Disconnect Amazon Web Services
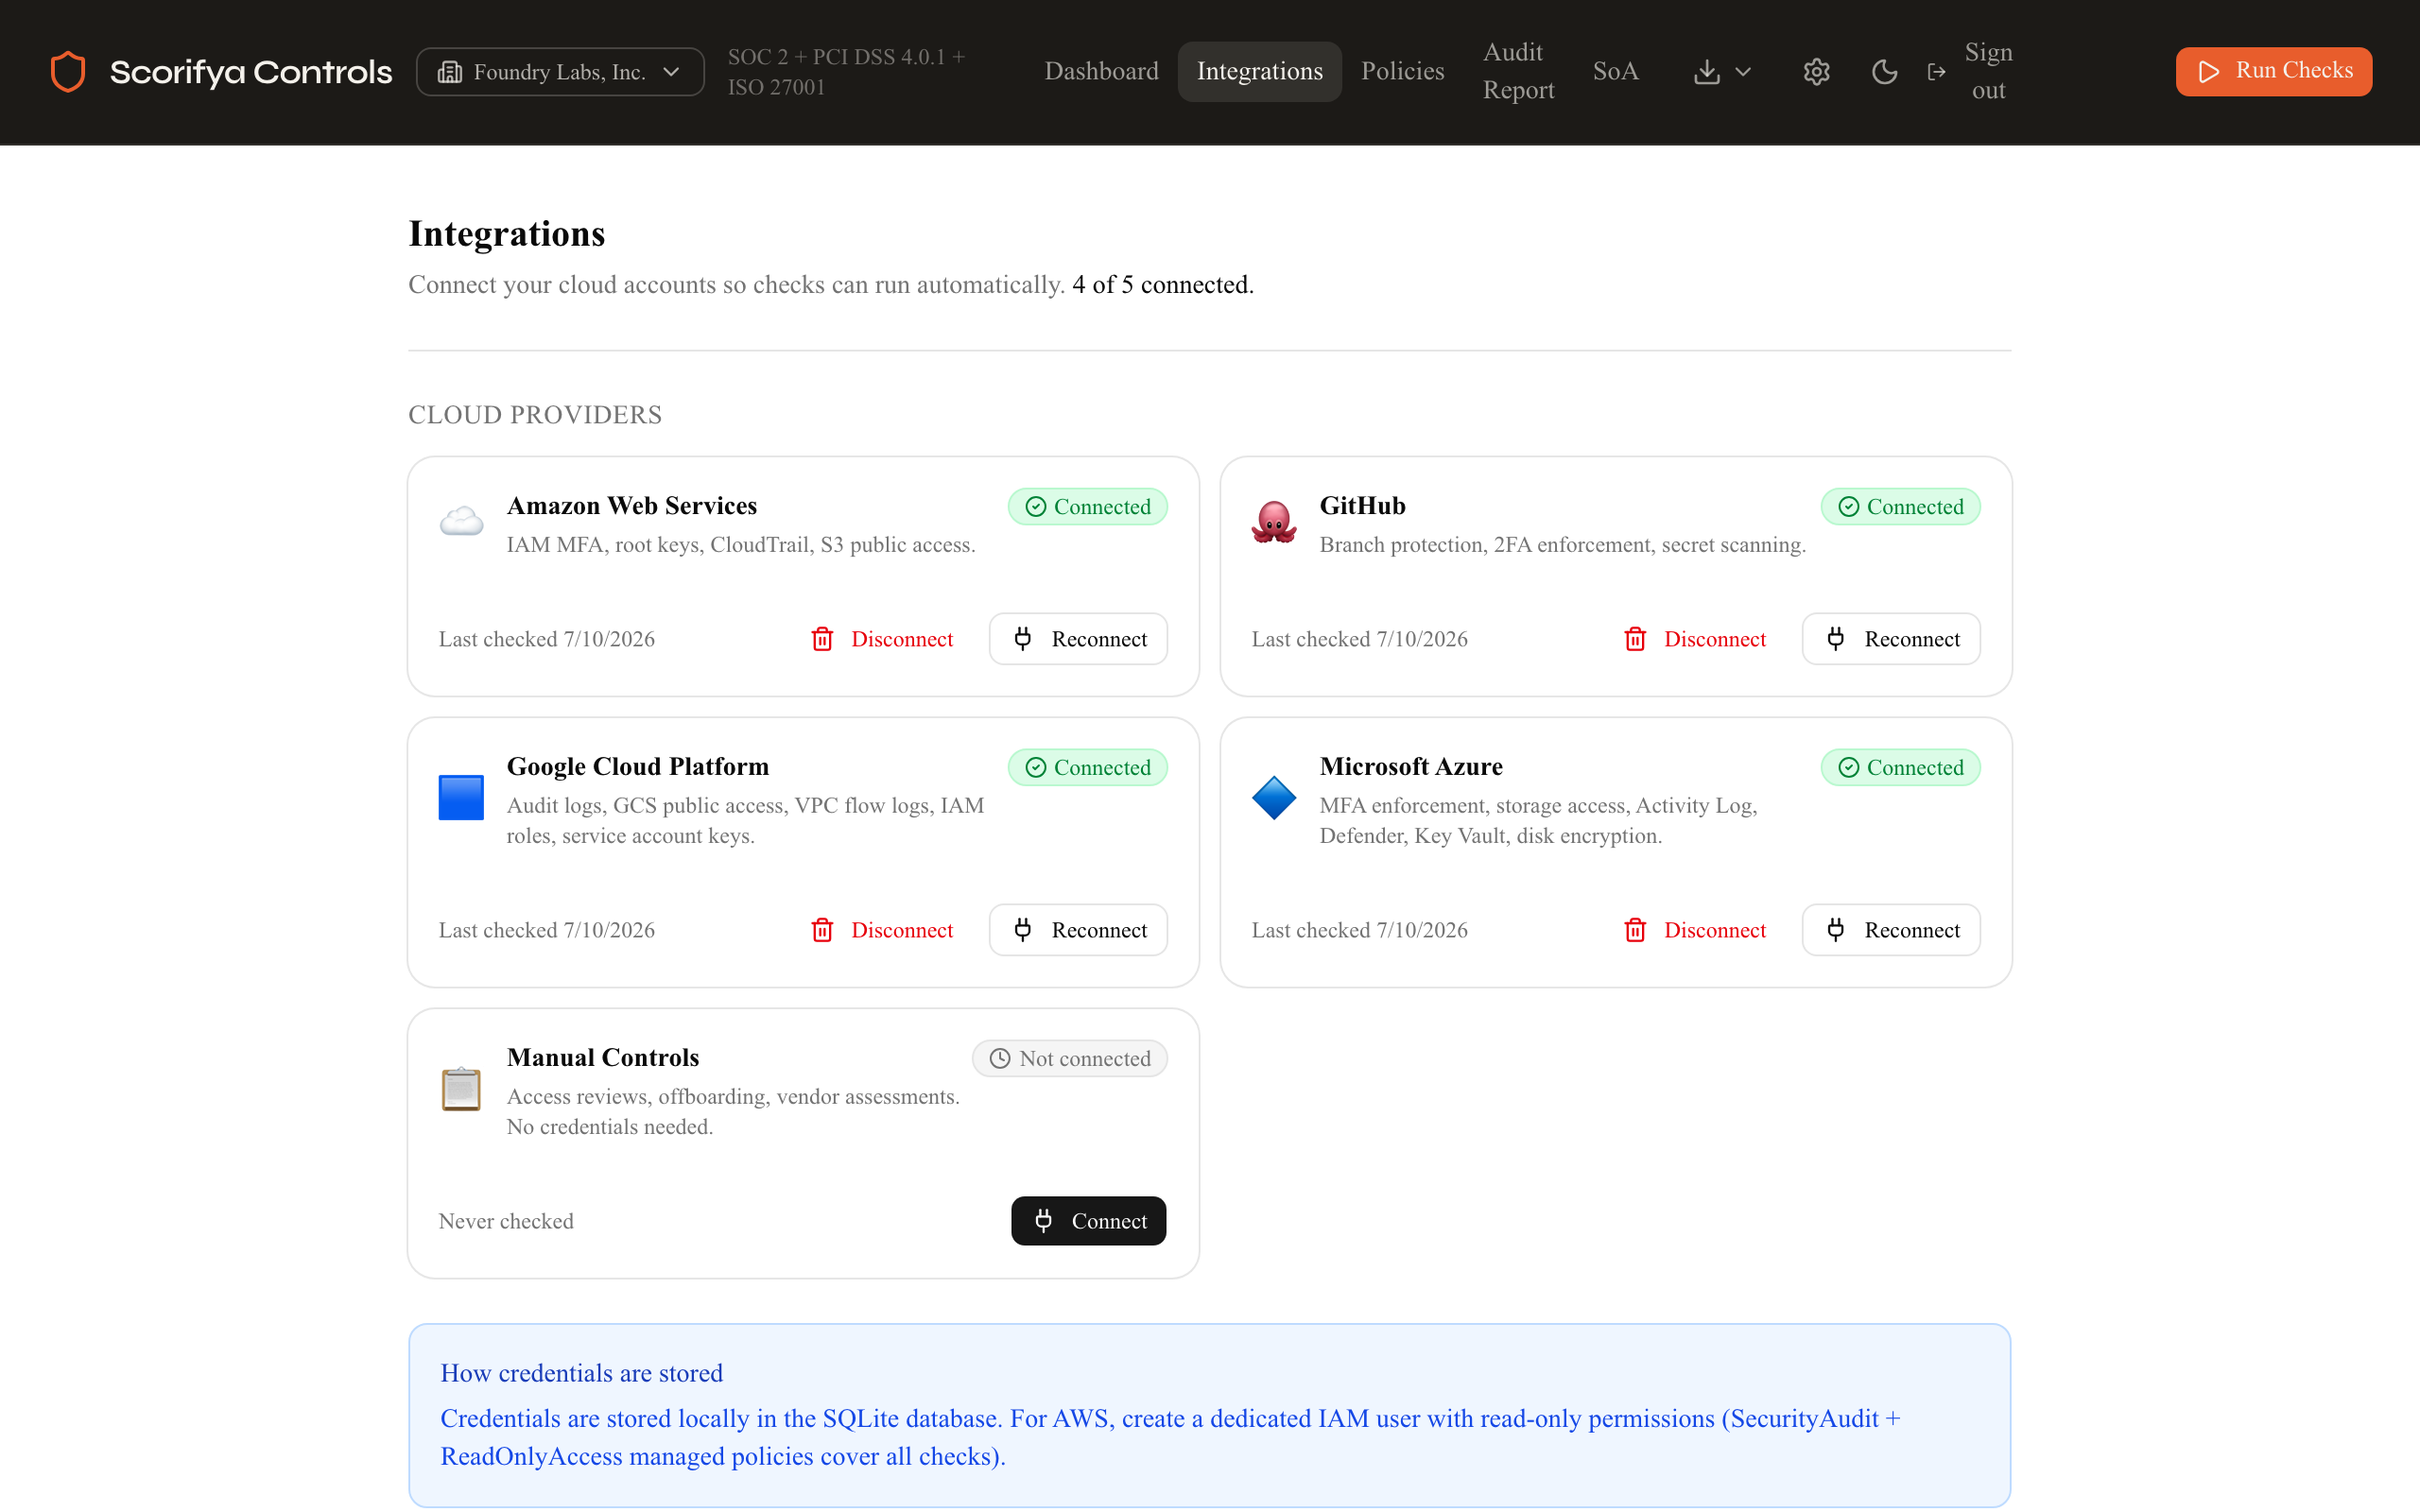 coord(881,639)
